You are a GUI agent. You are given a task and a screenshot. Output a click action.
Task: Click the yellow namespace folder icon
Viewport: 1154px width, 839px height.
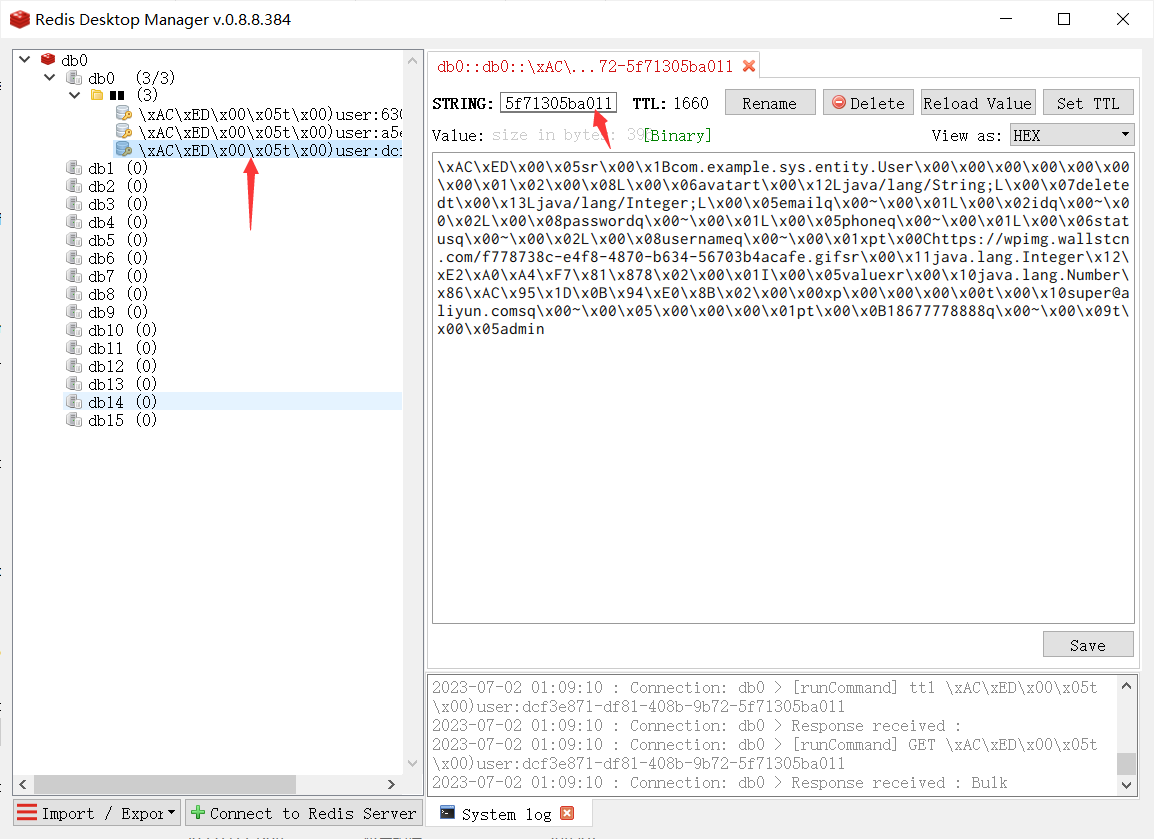pos(96,95)
